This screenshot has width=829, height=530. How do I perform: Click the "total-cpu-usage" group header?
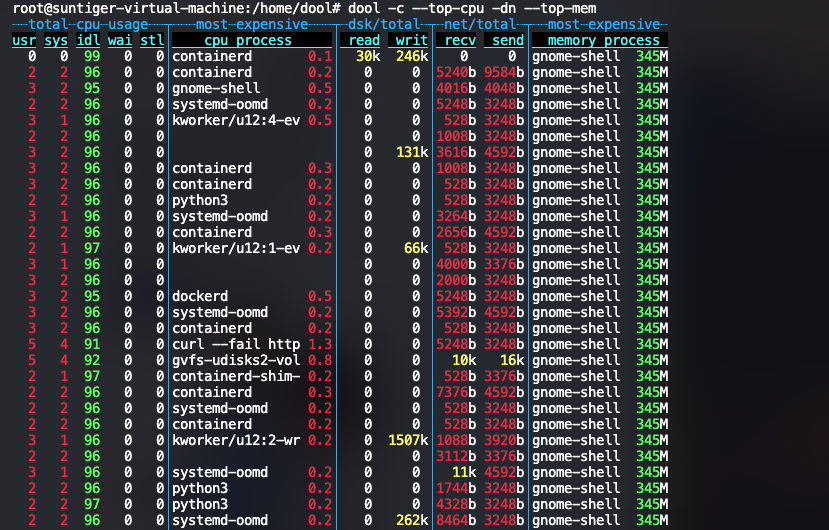[88, 24]
